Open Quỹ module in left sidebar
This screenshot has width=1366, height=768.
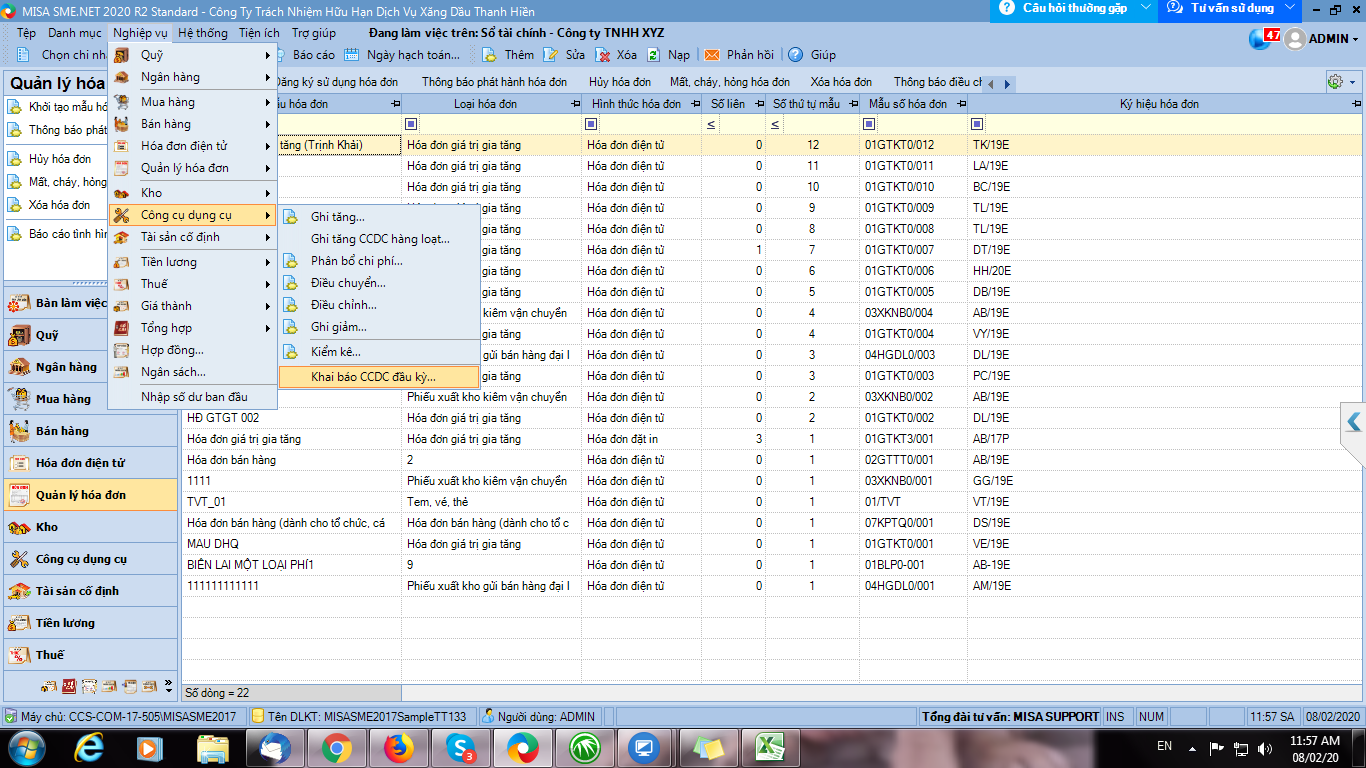tap(90, 335)
